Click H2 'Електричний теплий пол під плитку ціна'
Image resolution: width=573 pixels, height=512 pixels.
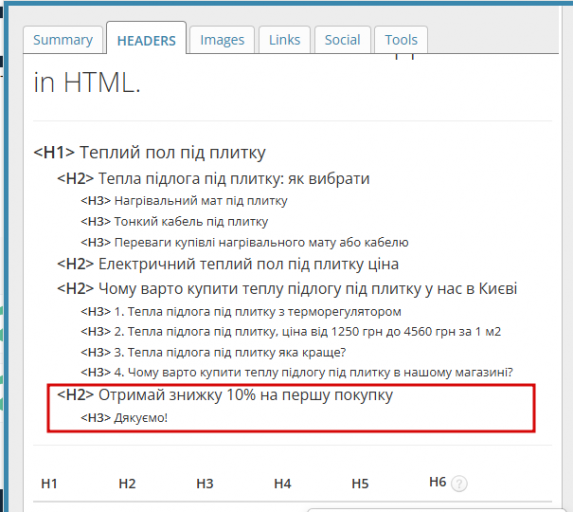pos(228,264)
